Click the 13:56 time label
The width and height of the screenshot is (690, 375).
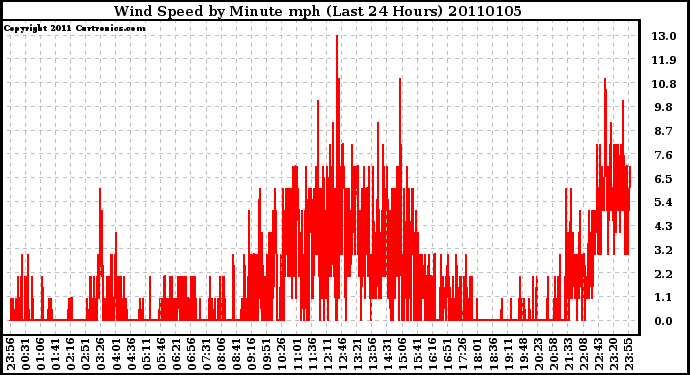pyautogui.click(x=373, y=355)
